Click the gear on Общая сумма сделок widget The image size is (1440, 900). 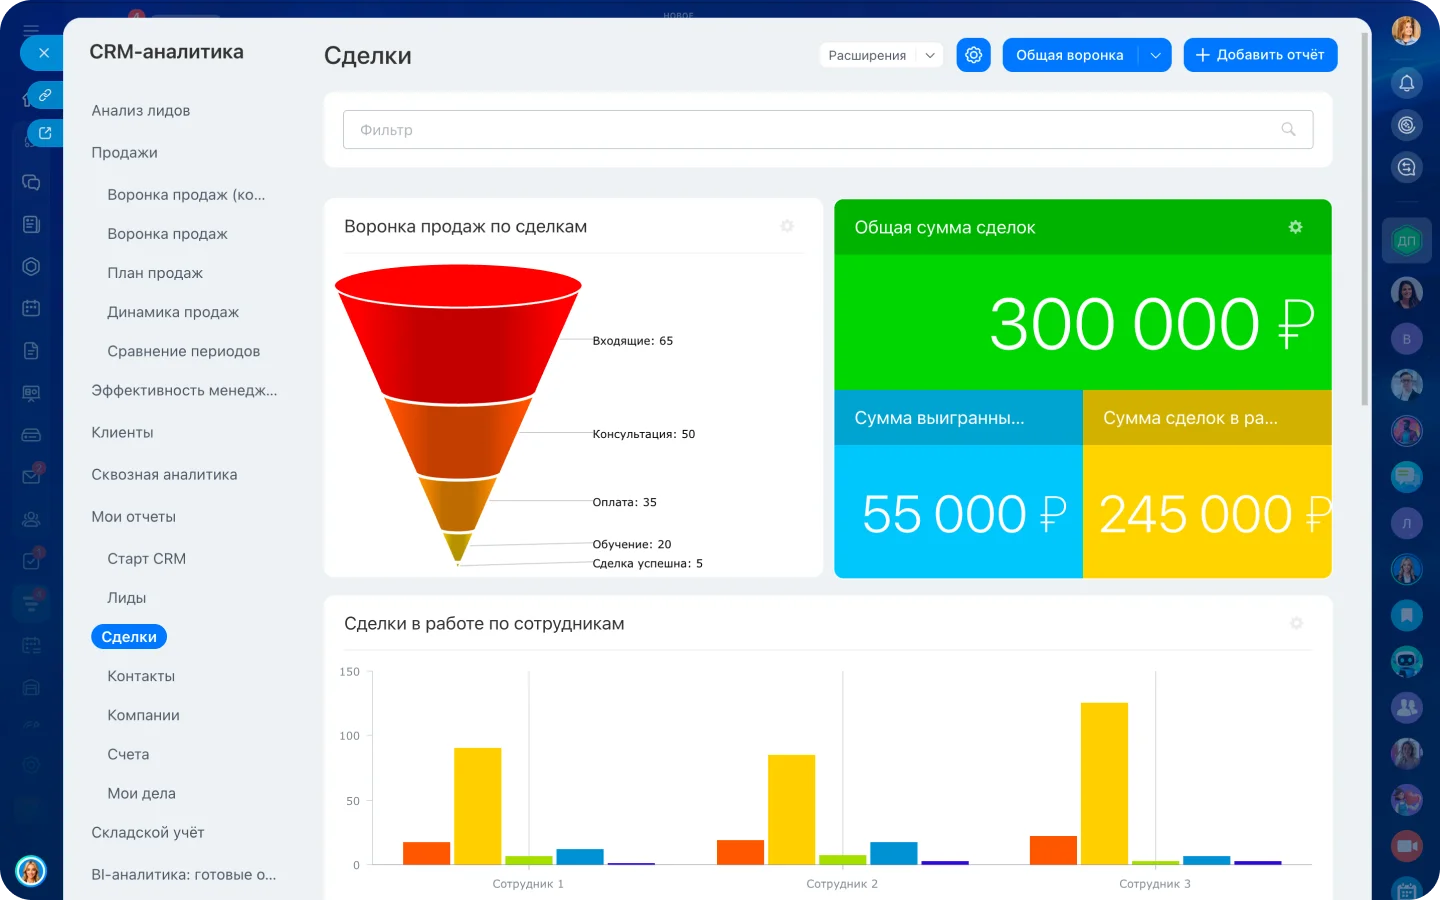[x=1295, y=227]
